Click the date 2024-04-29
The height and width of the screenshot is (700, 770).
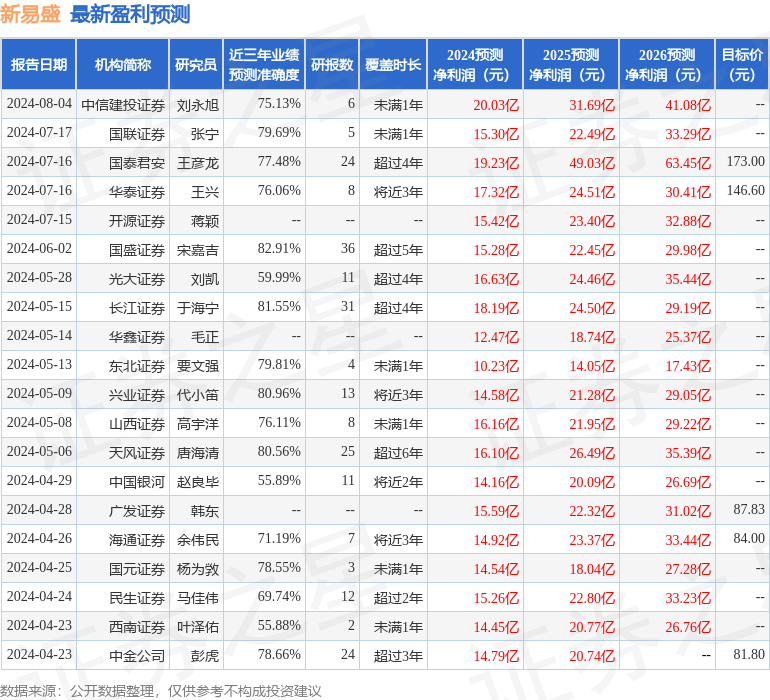[39, 480]
